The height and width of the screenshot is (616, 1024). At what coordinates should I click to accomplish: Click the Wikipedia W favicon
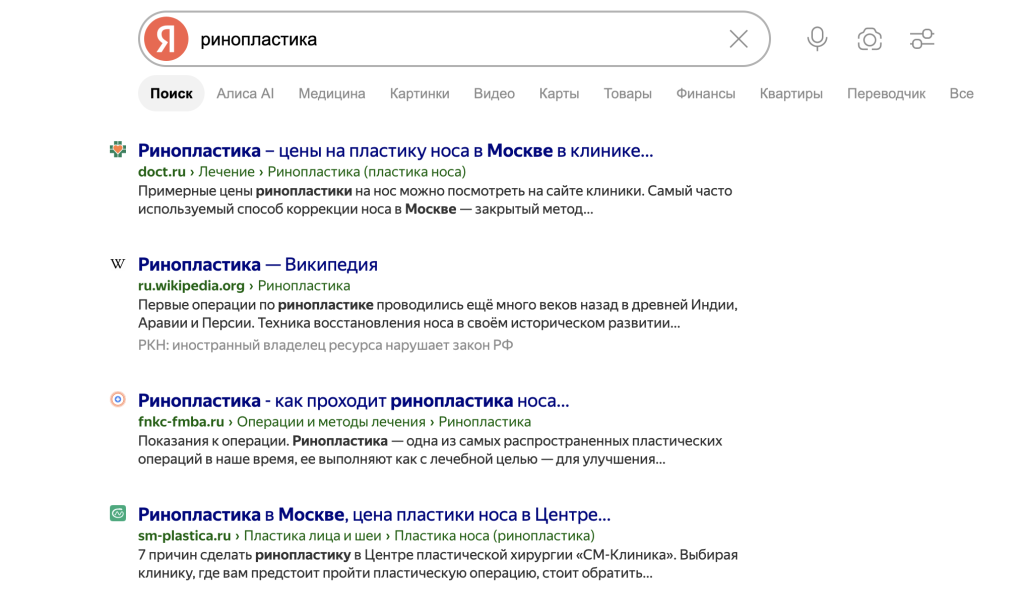click(x=118, y=264)
